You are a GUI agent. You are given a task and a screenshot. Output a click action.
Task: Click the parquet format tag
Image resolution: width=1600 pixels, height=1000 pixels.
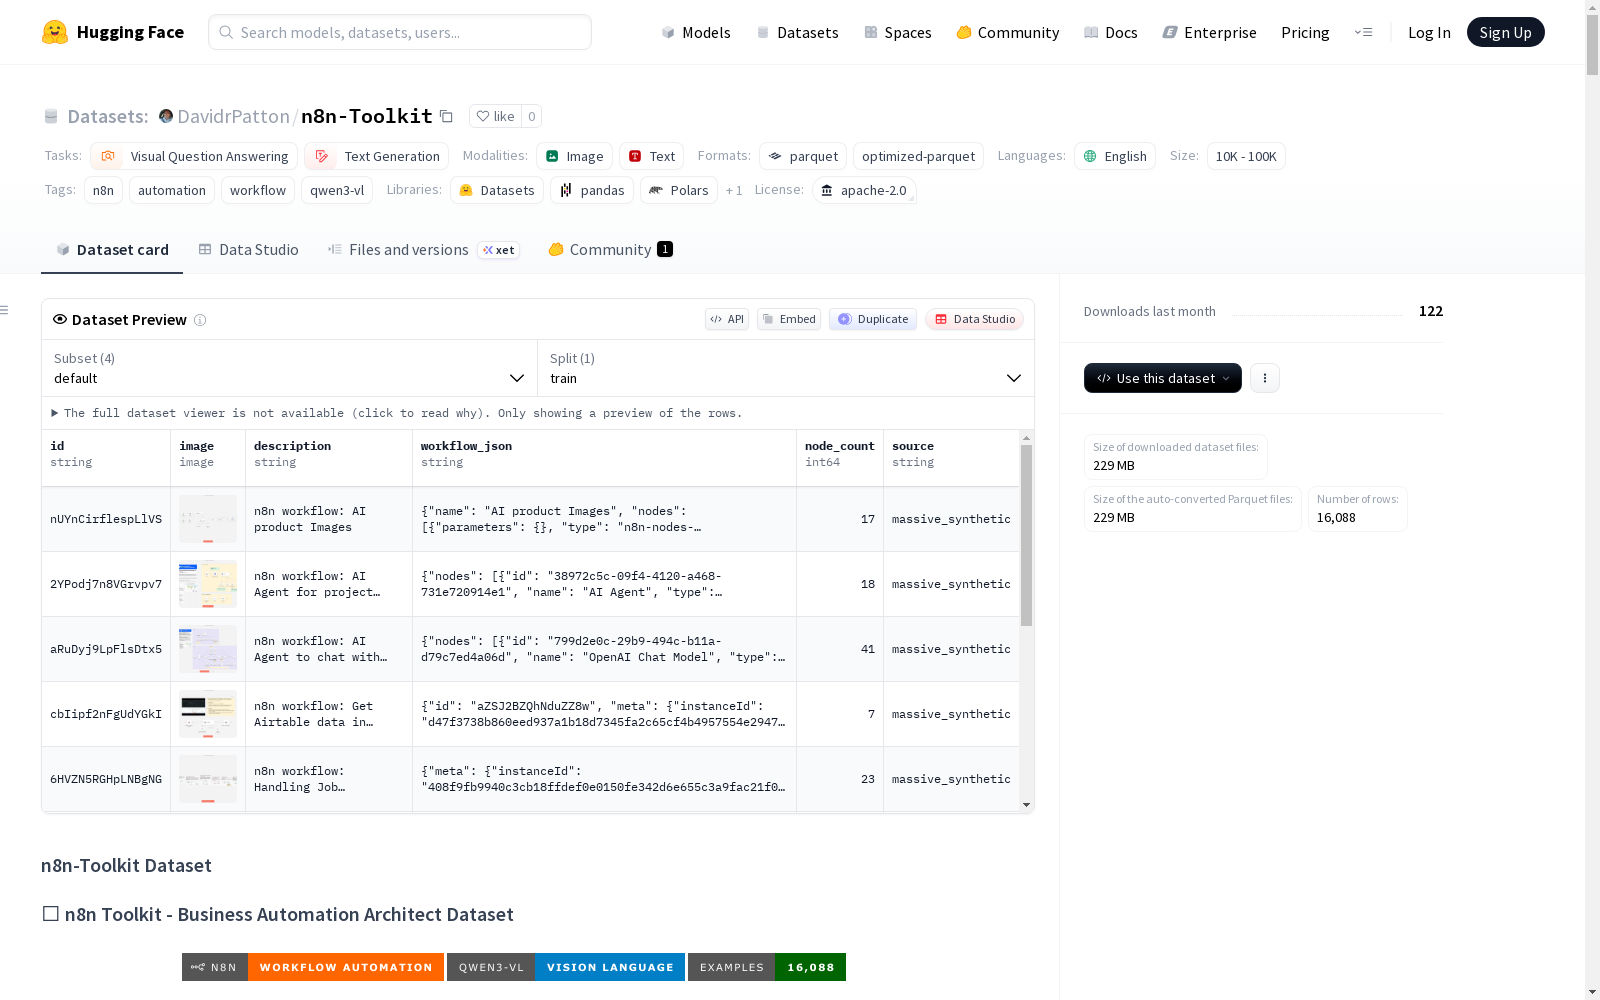803,156
